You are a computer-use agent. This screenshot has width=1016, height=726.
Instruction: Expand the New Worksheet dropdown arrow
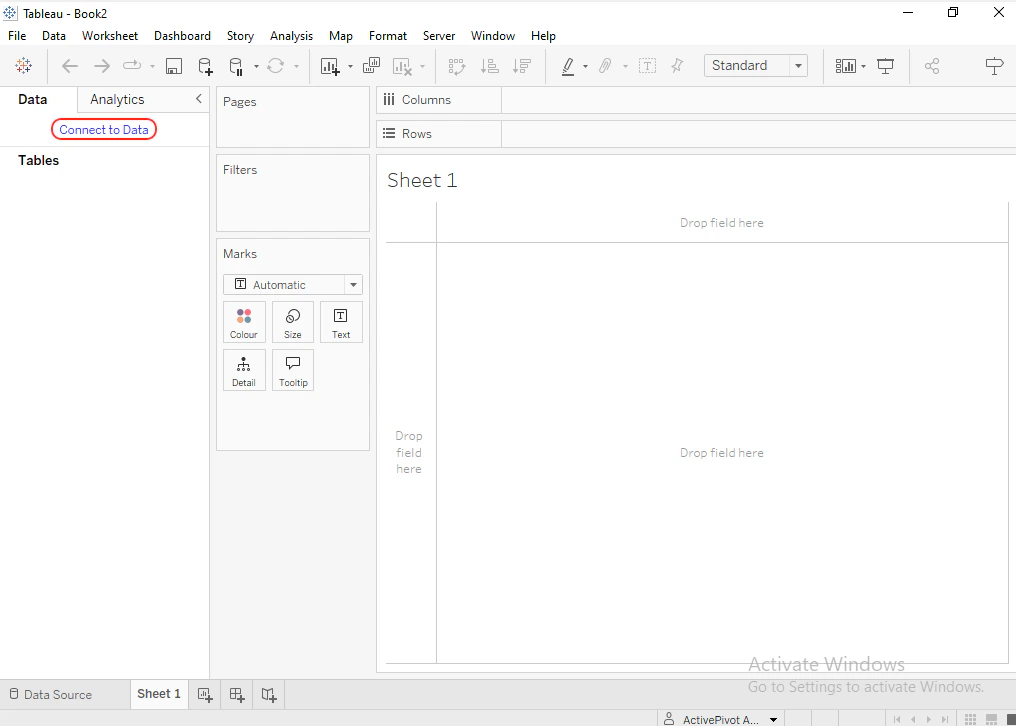pyautogui.click(x=351, y=66)
